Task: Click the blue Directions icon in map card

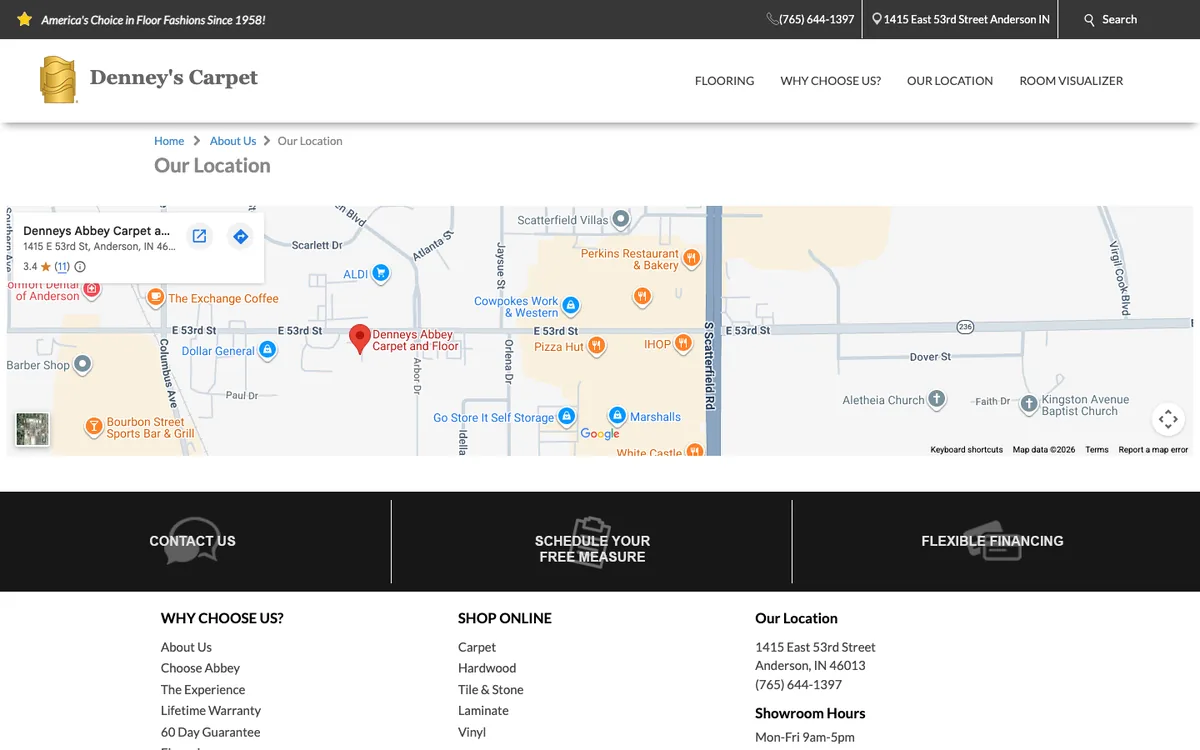Action: [x=240, y=236]
